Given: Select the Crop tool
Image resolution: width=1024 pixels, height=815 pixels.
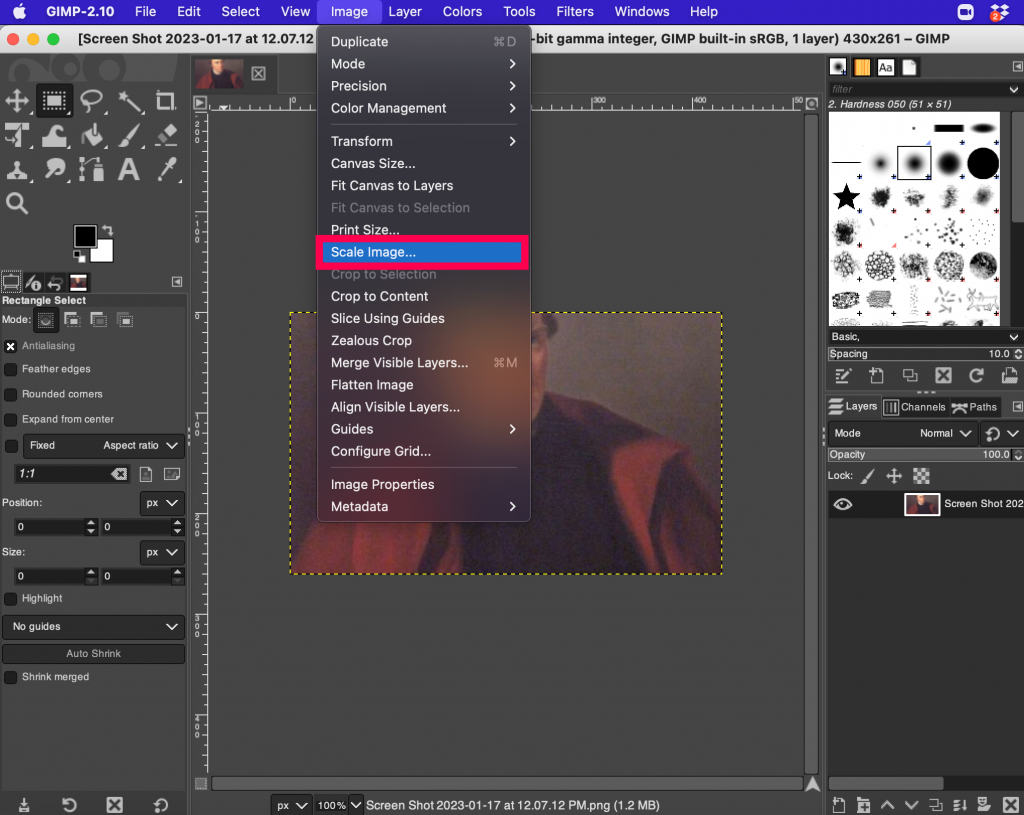Looking at the screenshot, I should click(165, 100).
